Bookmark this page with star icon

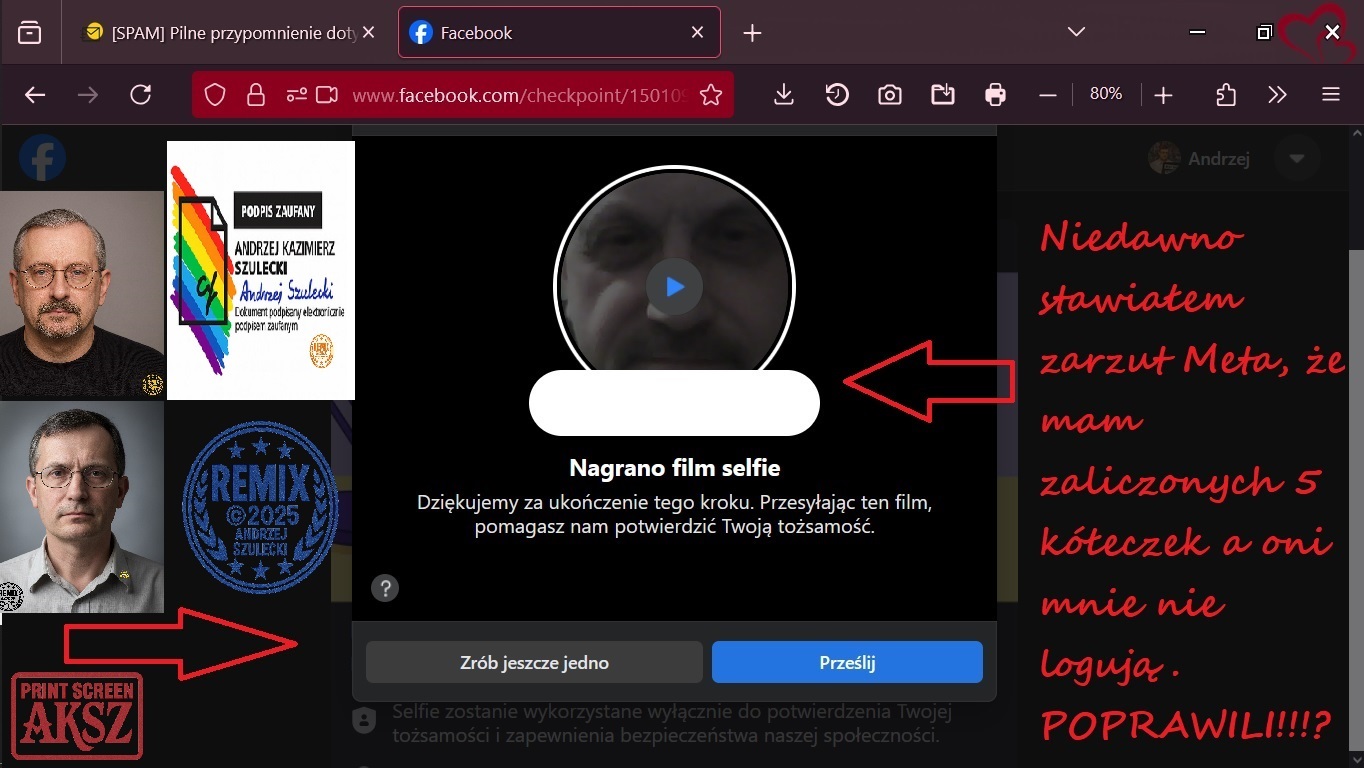711,95
